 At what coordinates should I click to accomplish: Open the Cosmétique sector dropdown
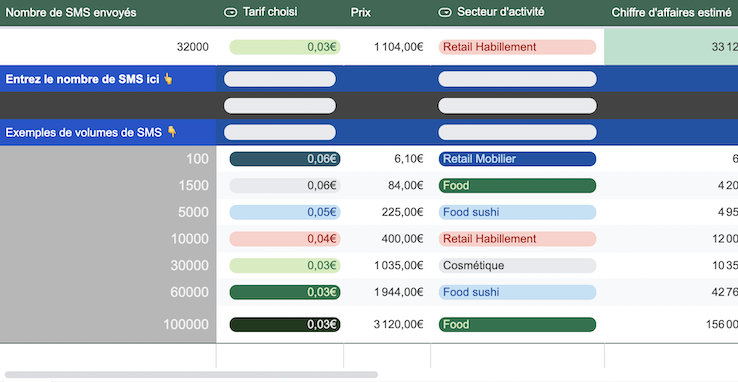click(517, 266)
